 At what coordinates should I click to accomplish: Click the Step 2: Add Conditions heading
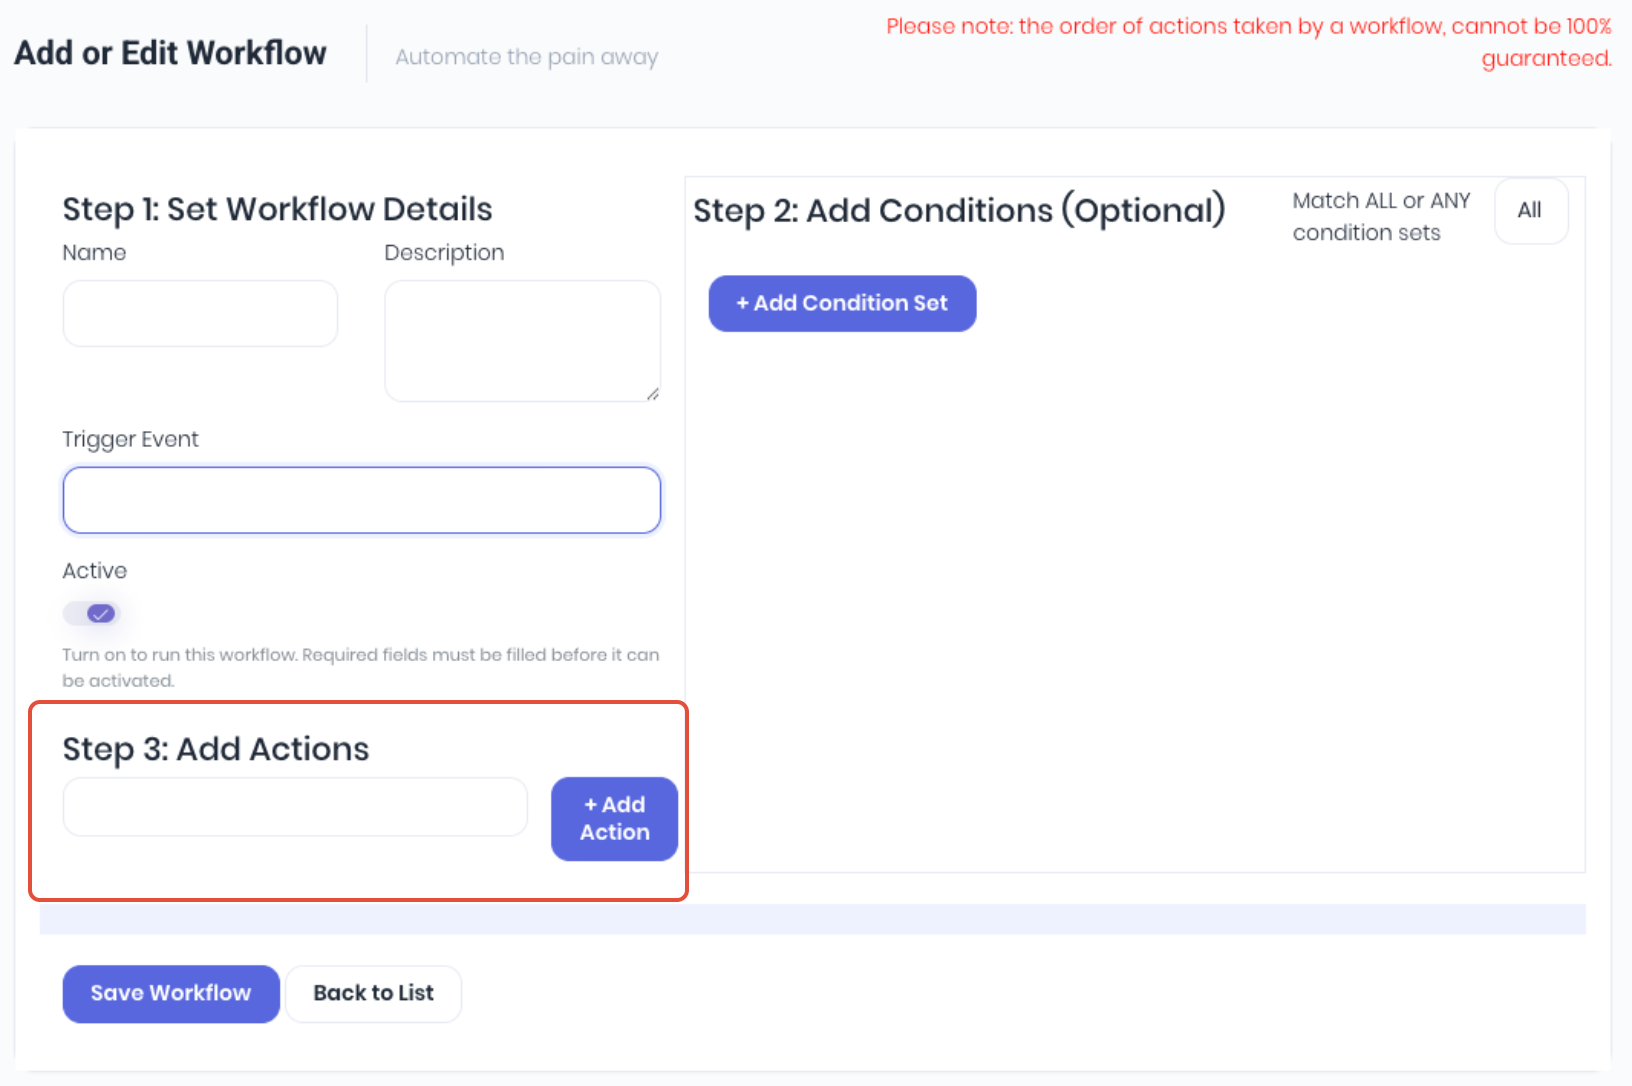pyautogui.click(x=959, y=211)
